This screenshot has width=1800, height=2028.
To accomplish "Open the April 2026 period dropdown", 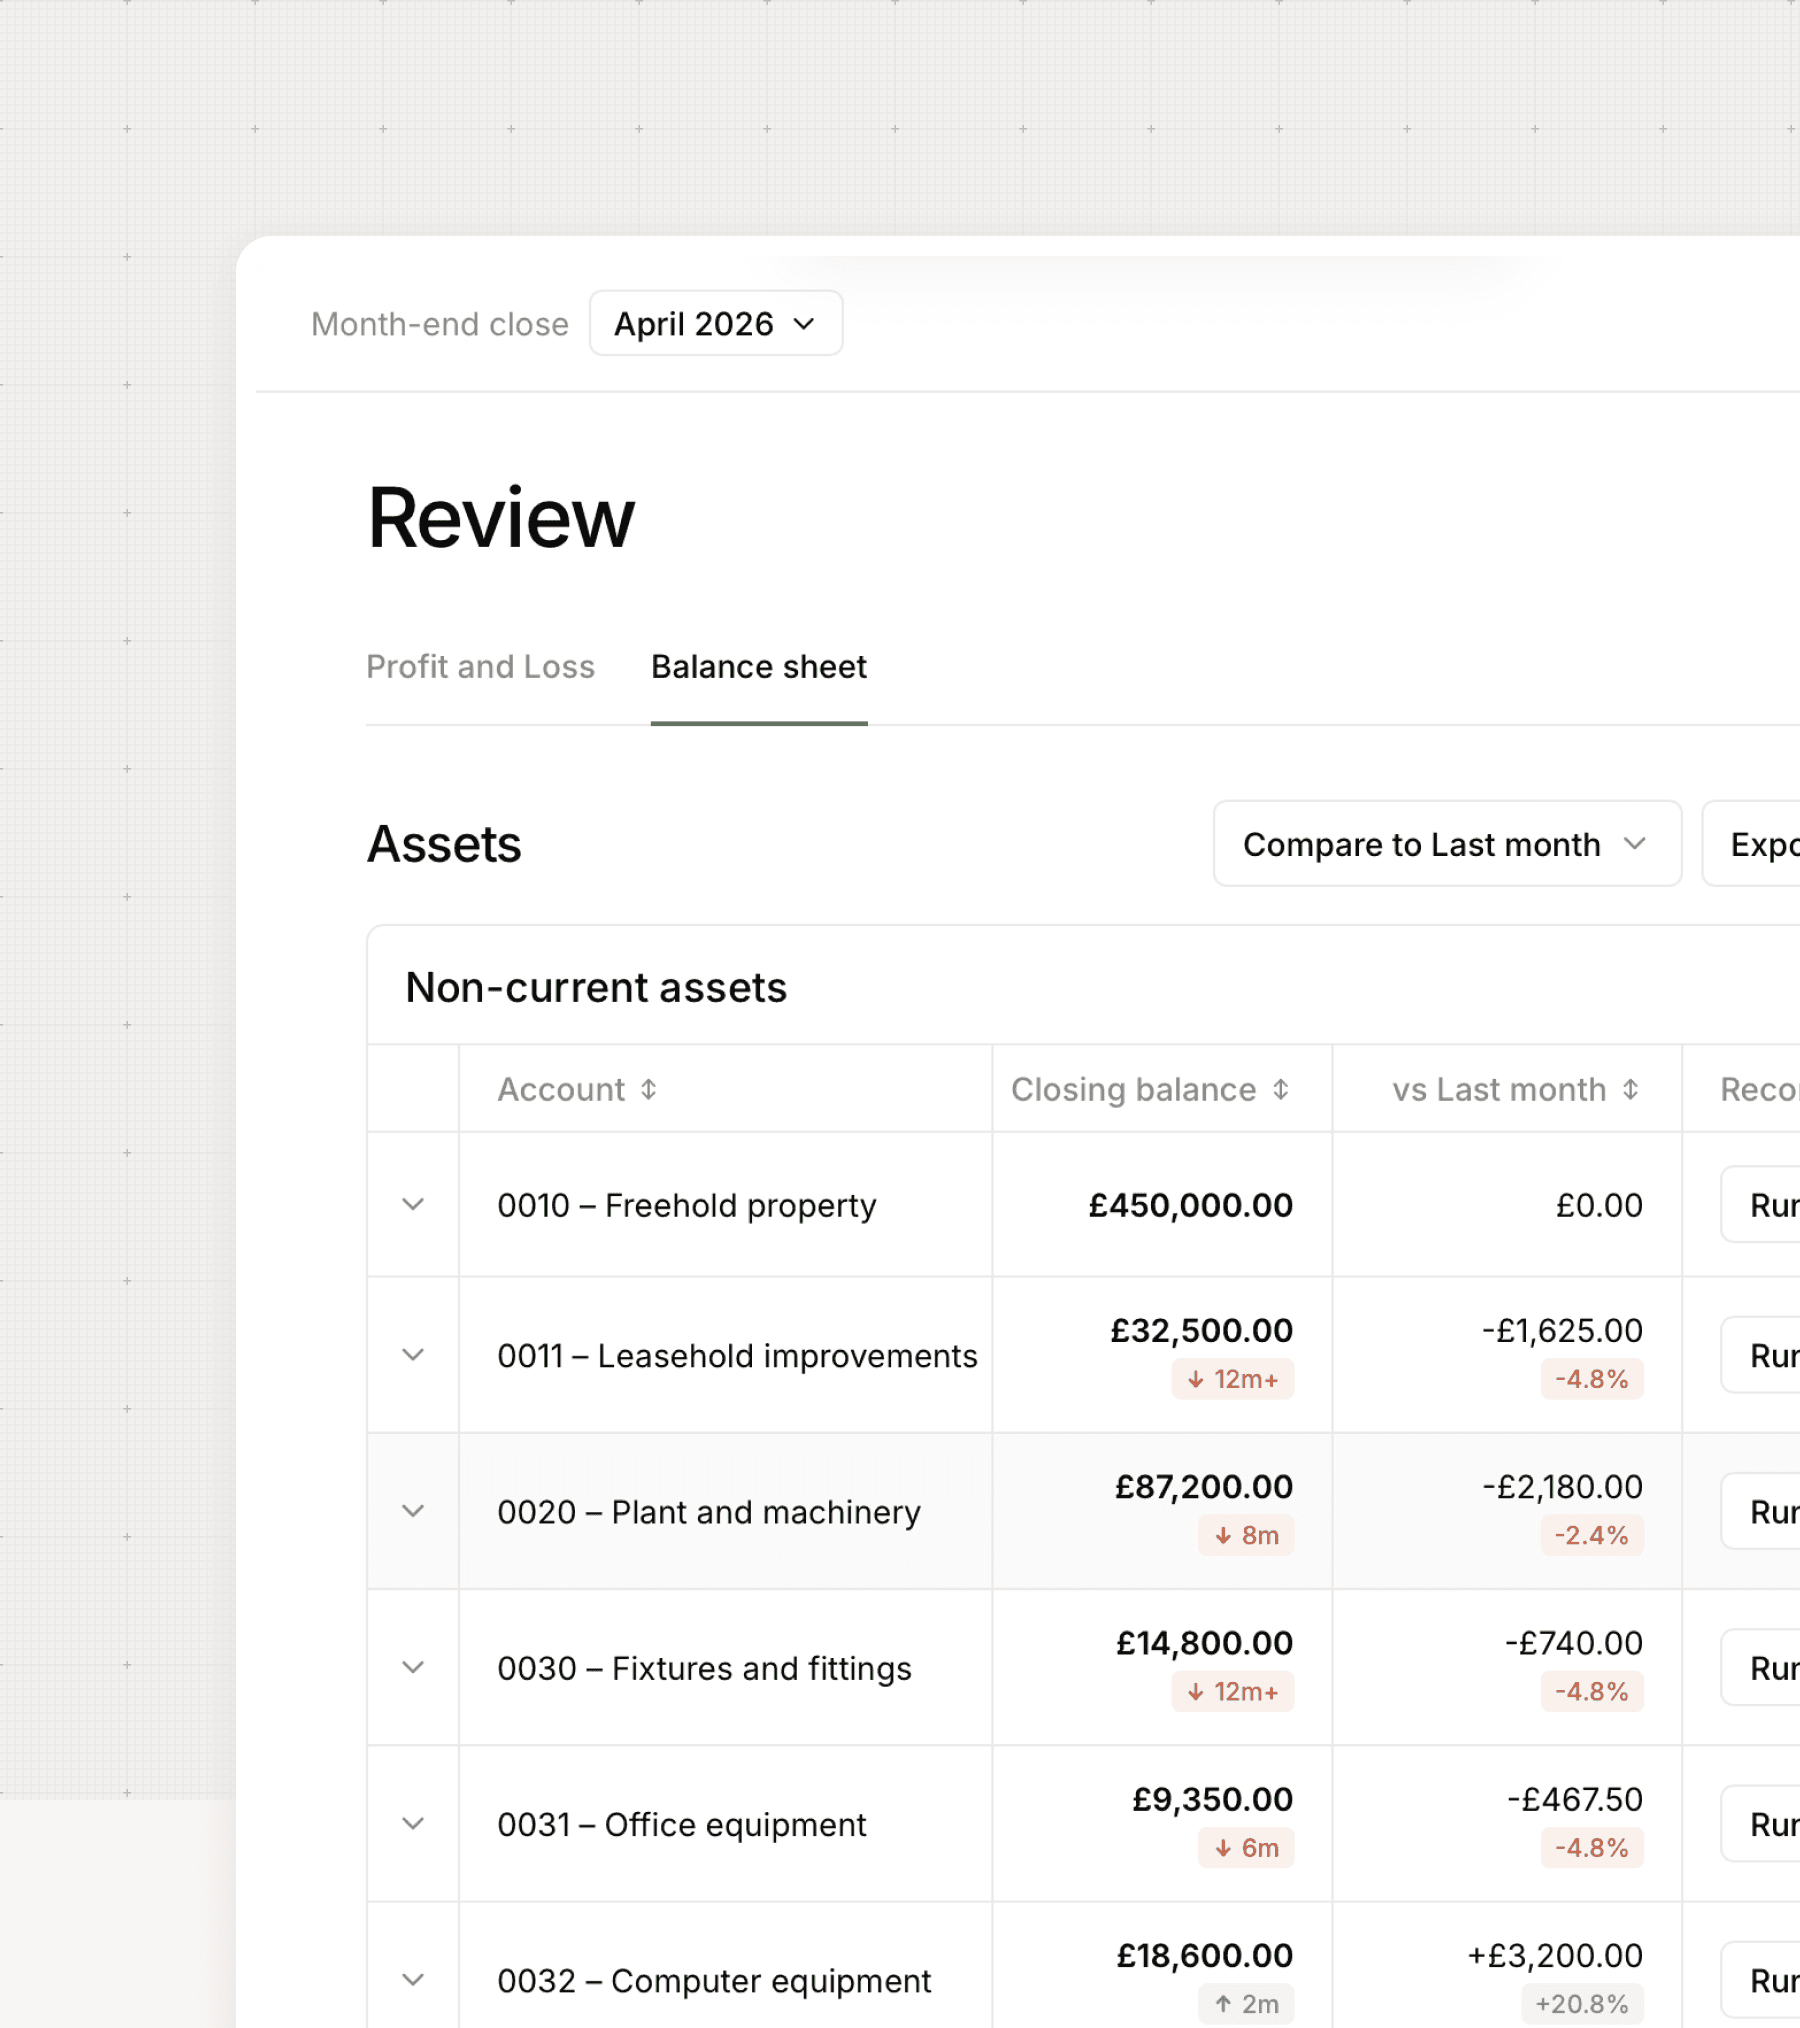I will 716,323.
